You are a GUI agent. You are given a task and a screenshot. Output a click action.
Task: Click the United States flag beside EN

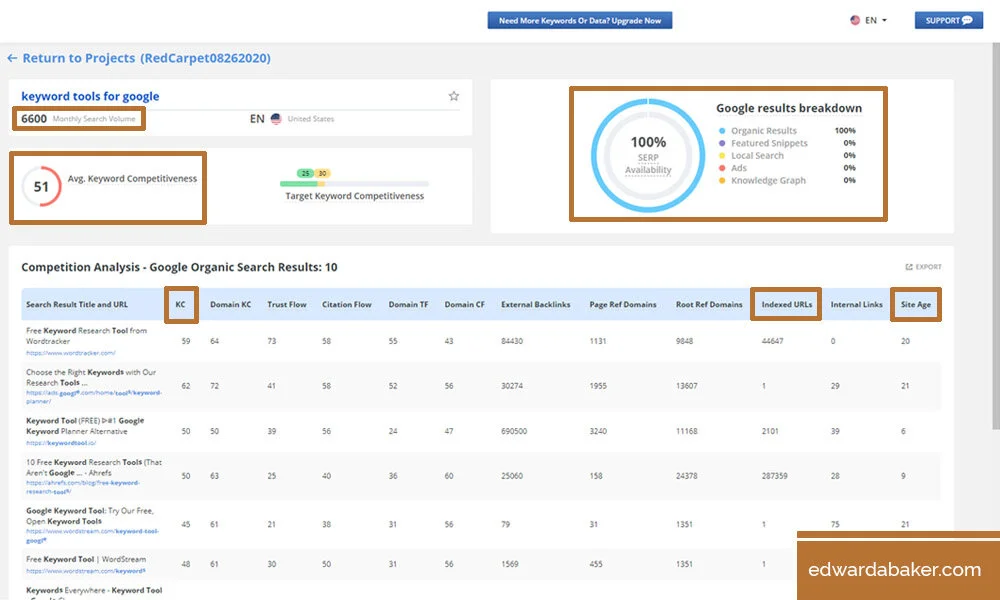tap(276, 119)
